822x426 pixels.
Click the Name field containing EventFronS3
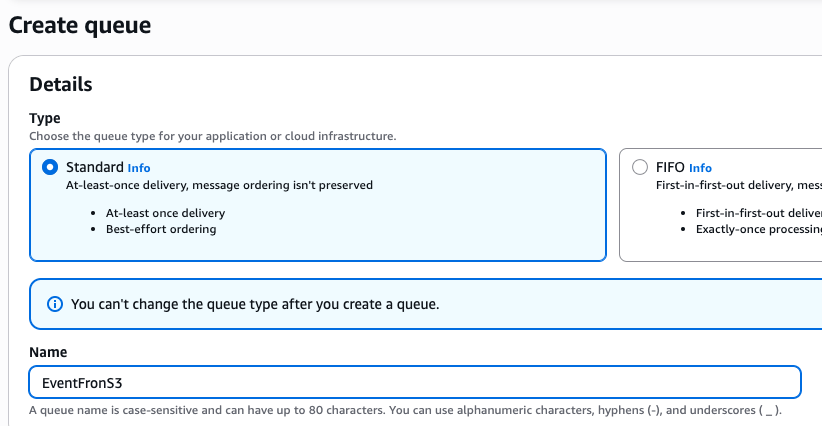[415, 382]
